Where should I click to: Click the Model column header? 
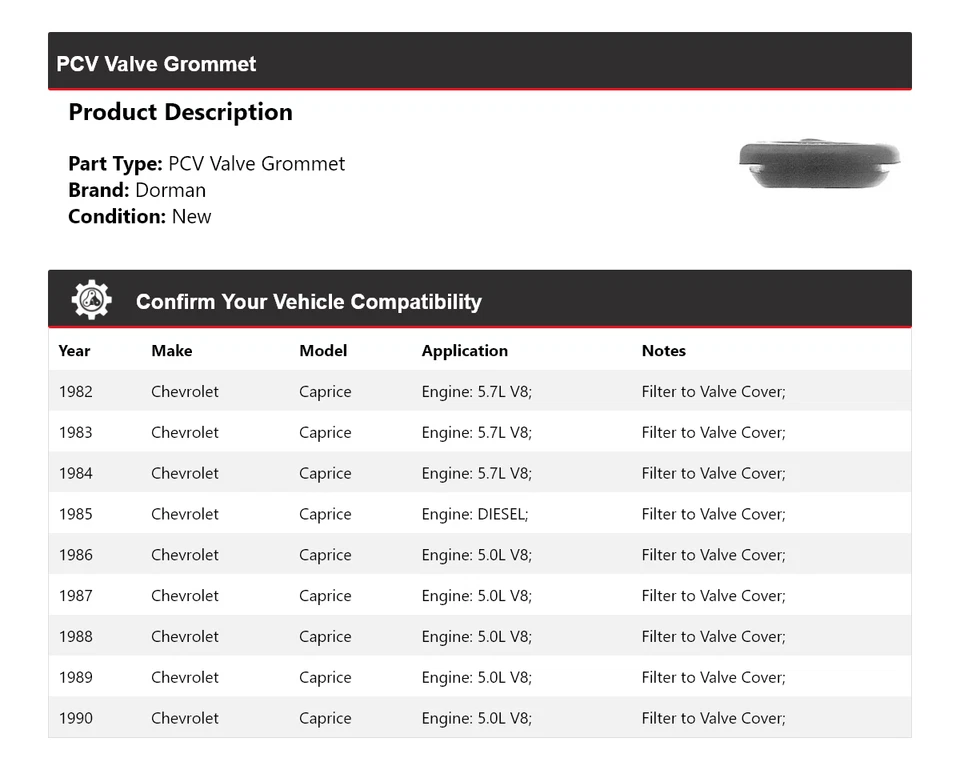pos(323,351)
